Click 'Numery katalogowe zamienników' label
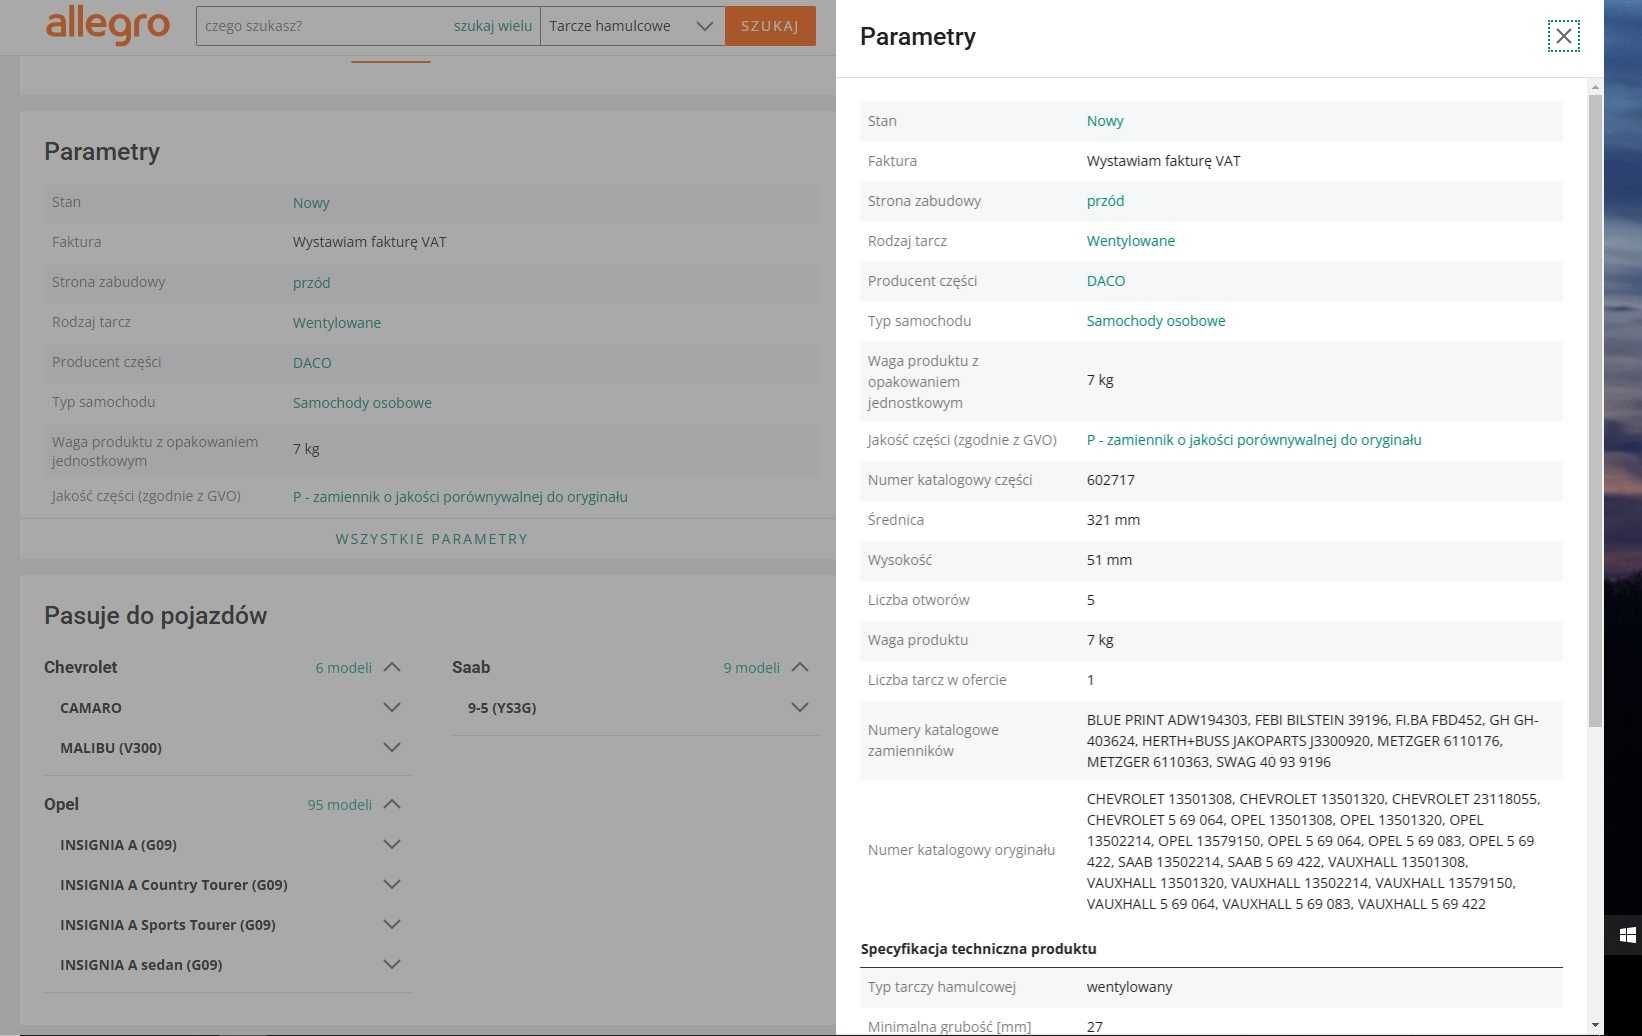This screenshot has height=1036, width=1642. click(x=933, y=740)
